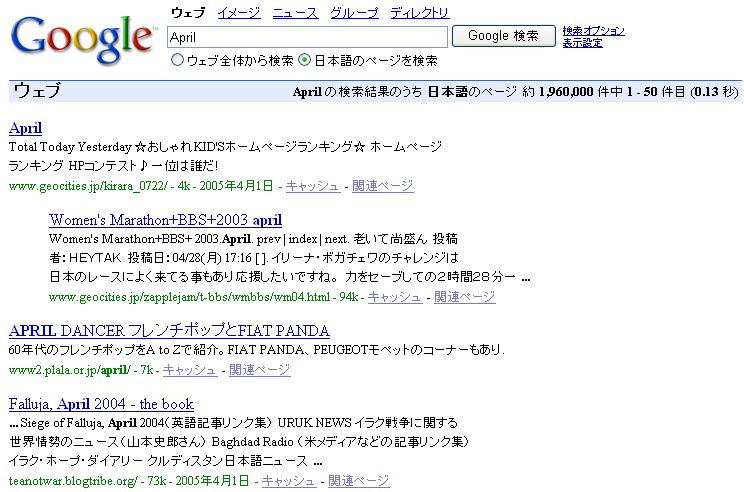Open 検索オプション advanced search link
The width and height of the screenshot is (744, 492).
click(593, 31)
